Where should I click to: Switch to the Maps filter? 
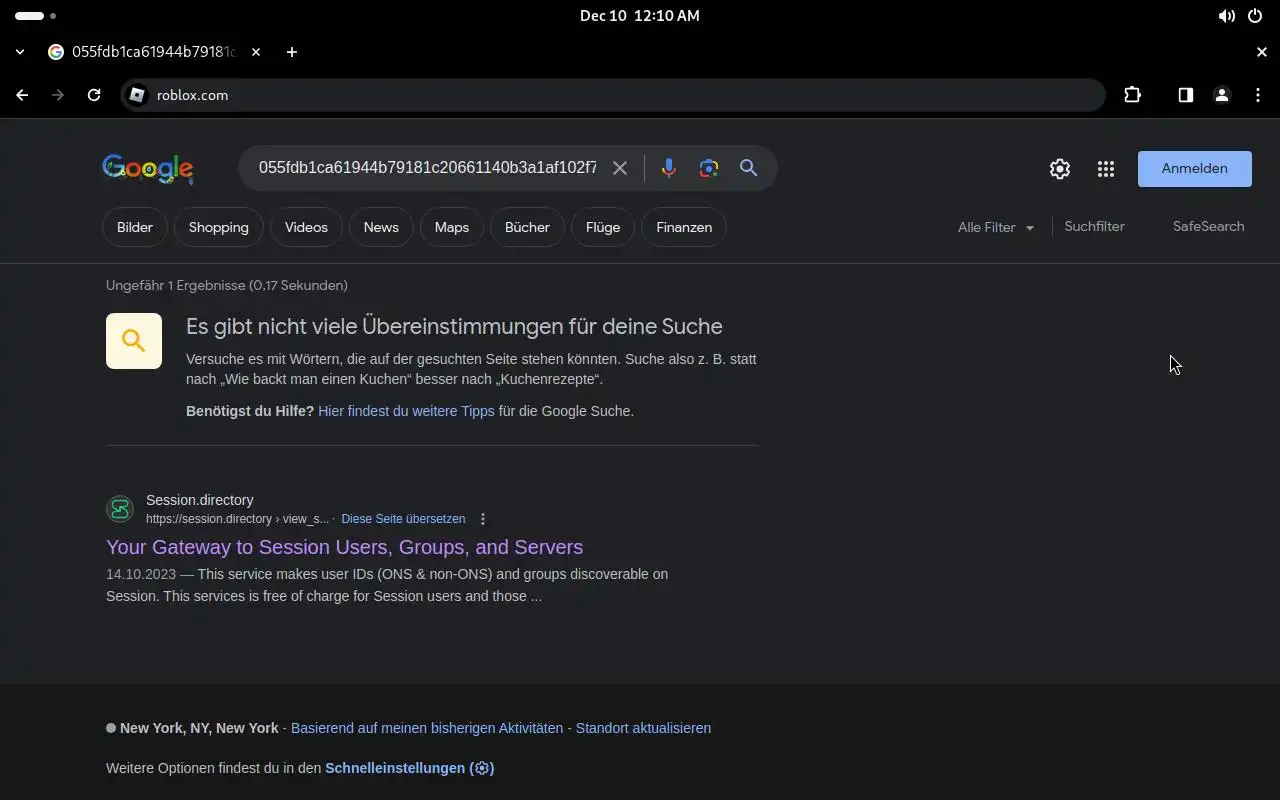[x=452, y=227]
